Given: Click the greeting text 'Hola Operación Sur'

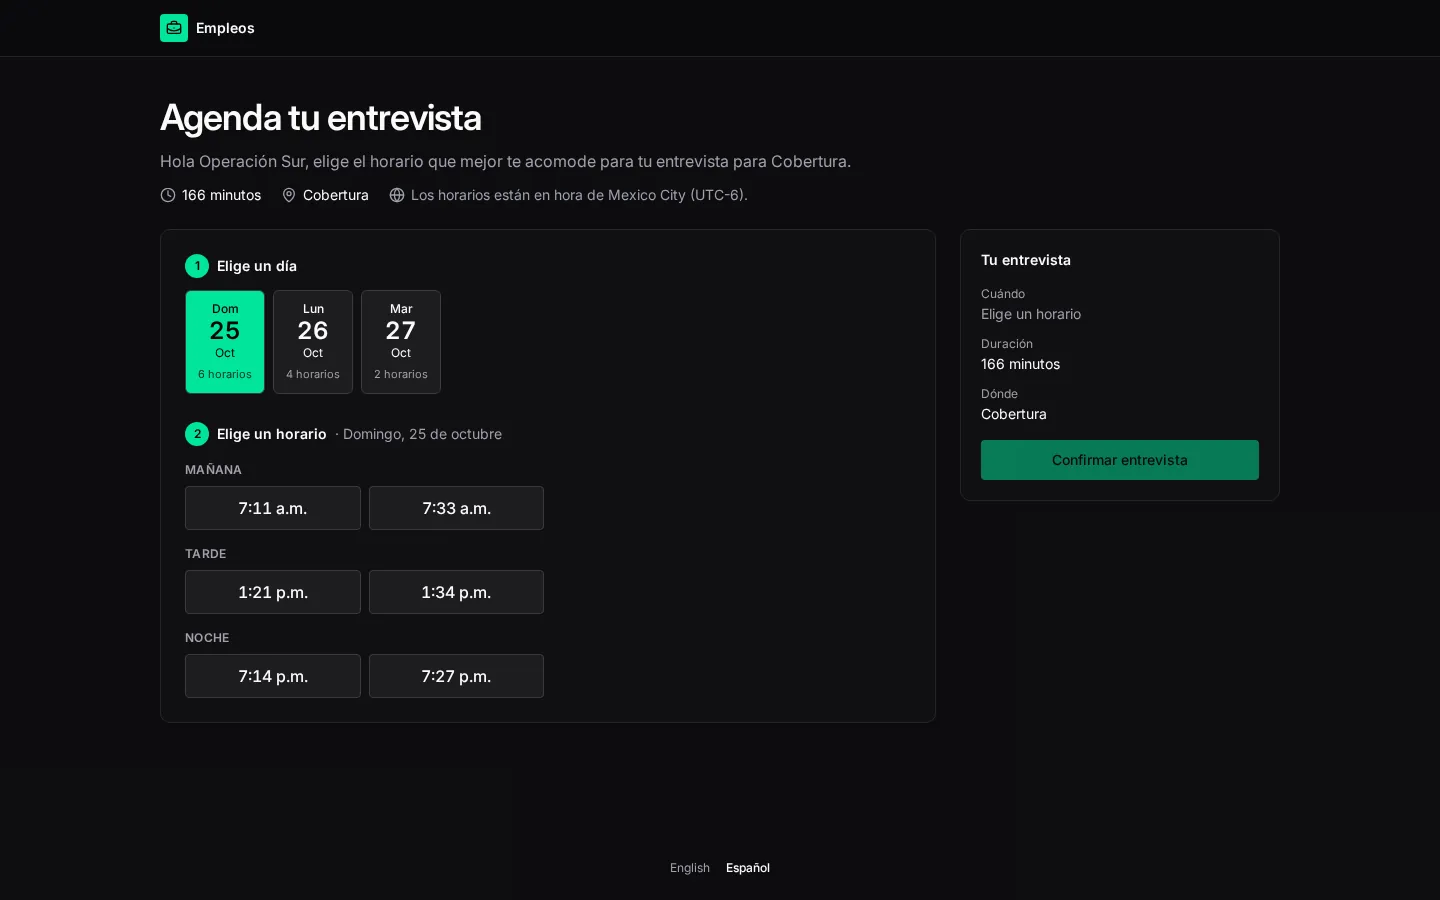Looking at the screenshot, I should 232,161.
